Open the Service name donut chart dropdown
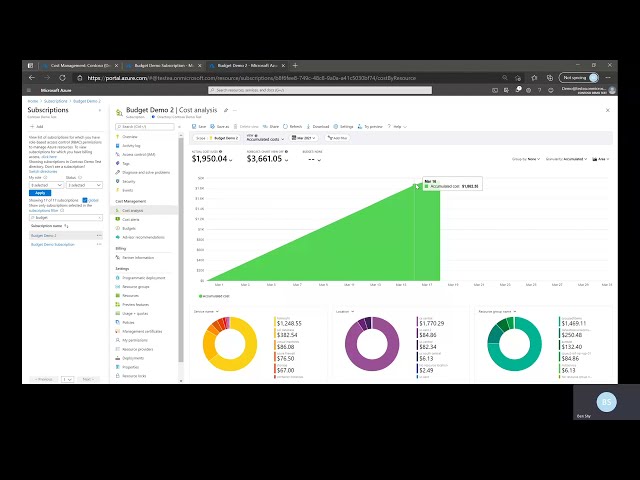640x480 pixels. (x=206, y=311)
